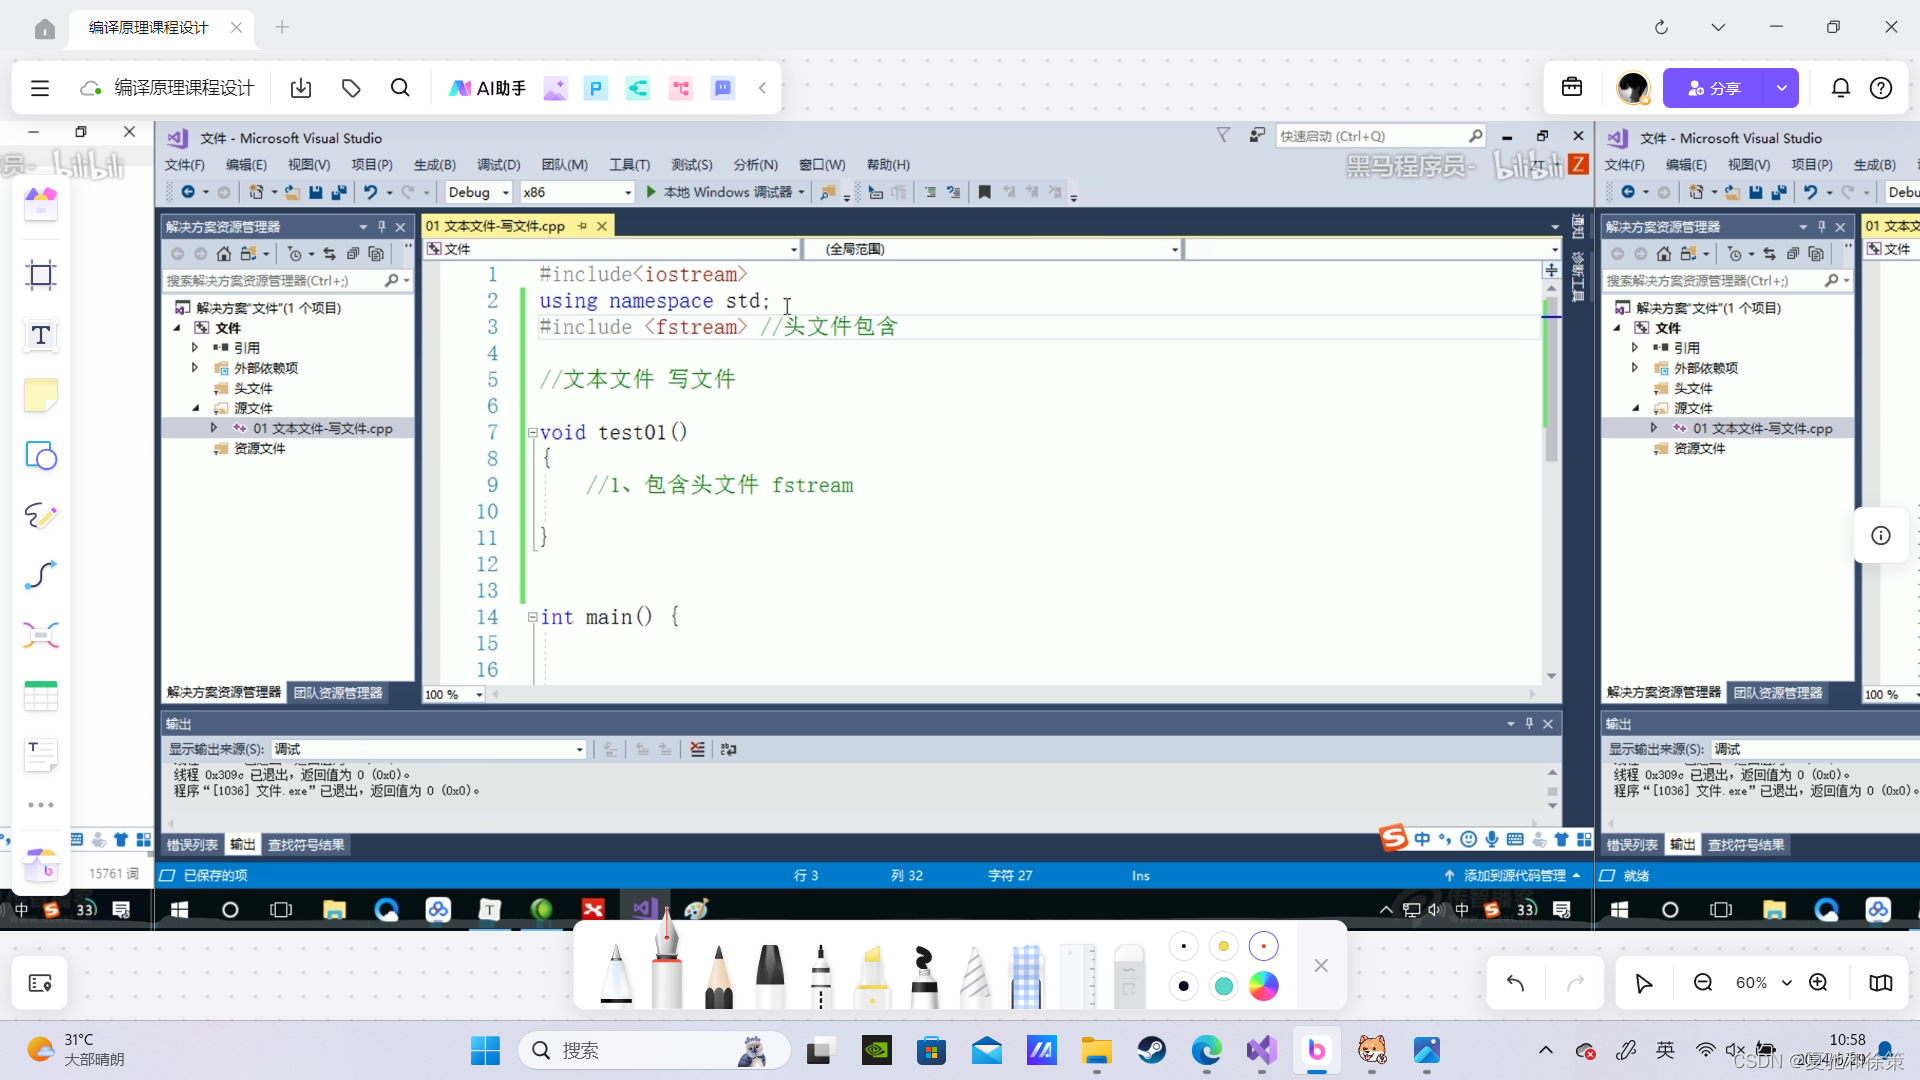The width and height of the screenshot is (1920, 1080).
Task: Expand the share button dropdown arrow
Action: [1781, 88]
